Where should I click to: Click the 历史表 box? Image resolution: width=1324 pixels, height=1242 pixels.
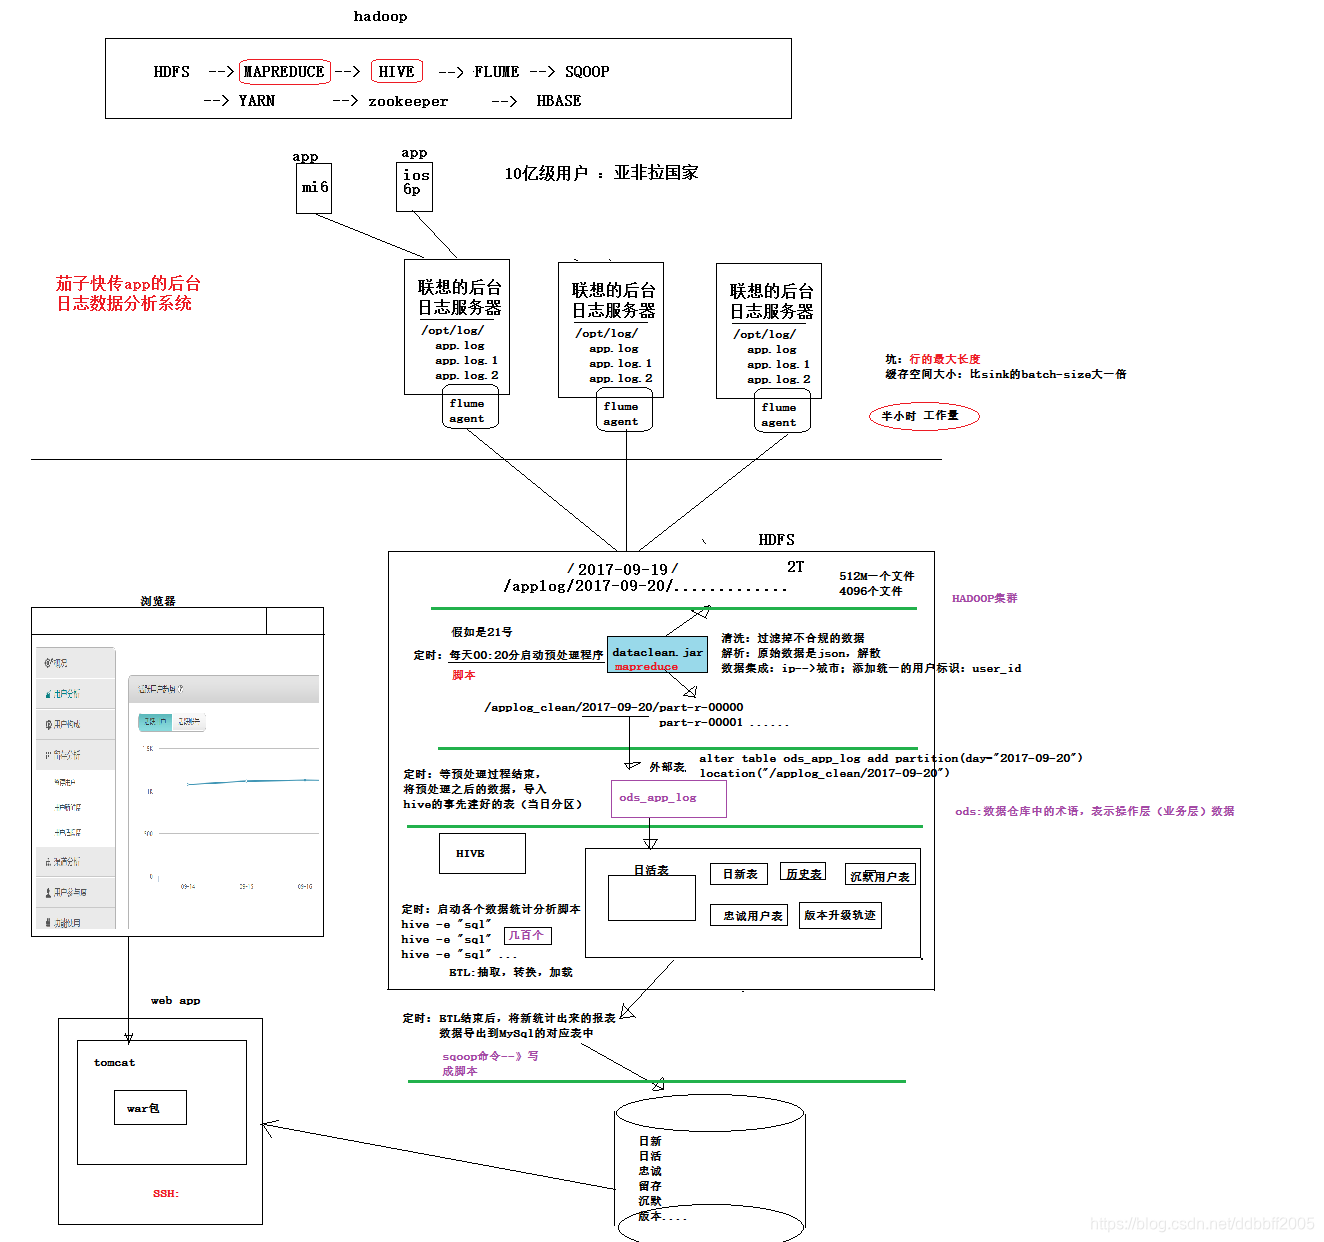coord(804,873)
